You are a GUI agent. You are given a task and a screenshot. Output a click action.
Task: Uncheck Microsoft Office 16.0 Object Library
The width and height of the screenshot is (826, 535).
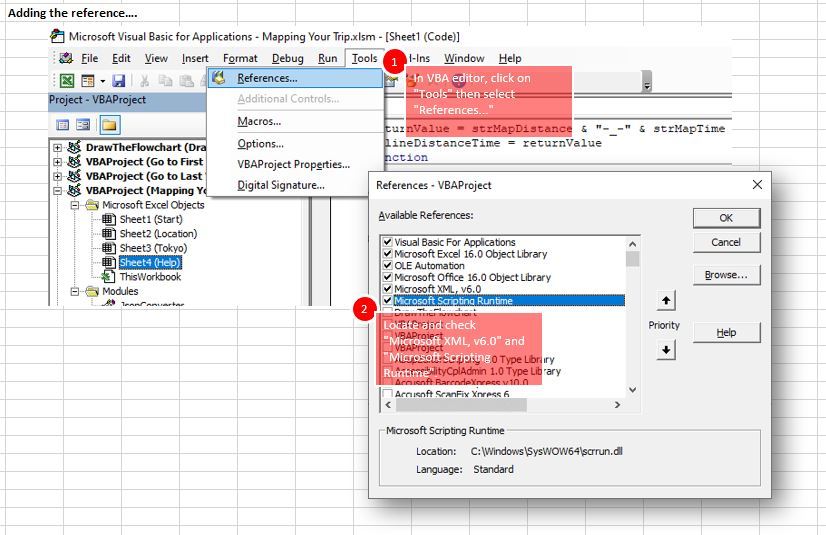(388, 277)
